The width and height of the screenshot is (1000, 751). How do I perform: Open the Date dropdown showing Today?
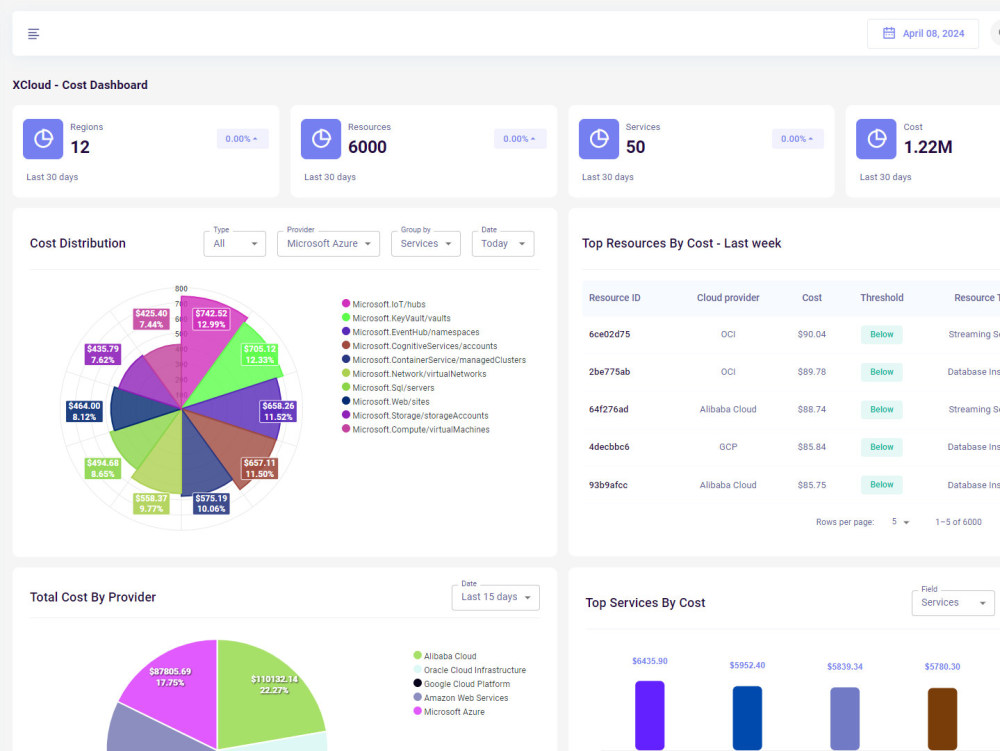point(503,244)
